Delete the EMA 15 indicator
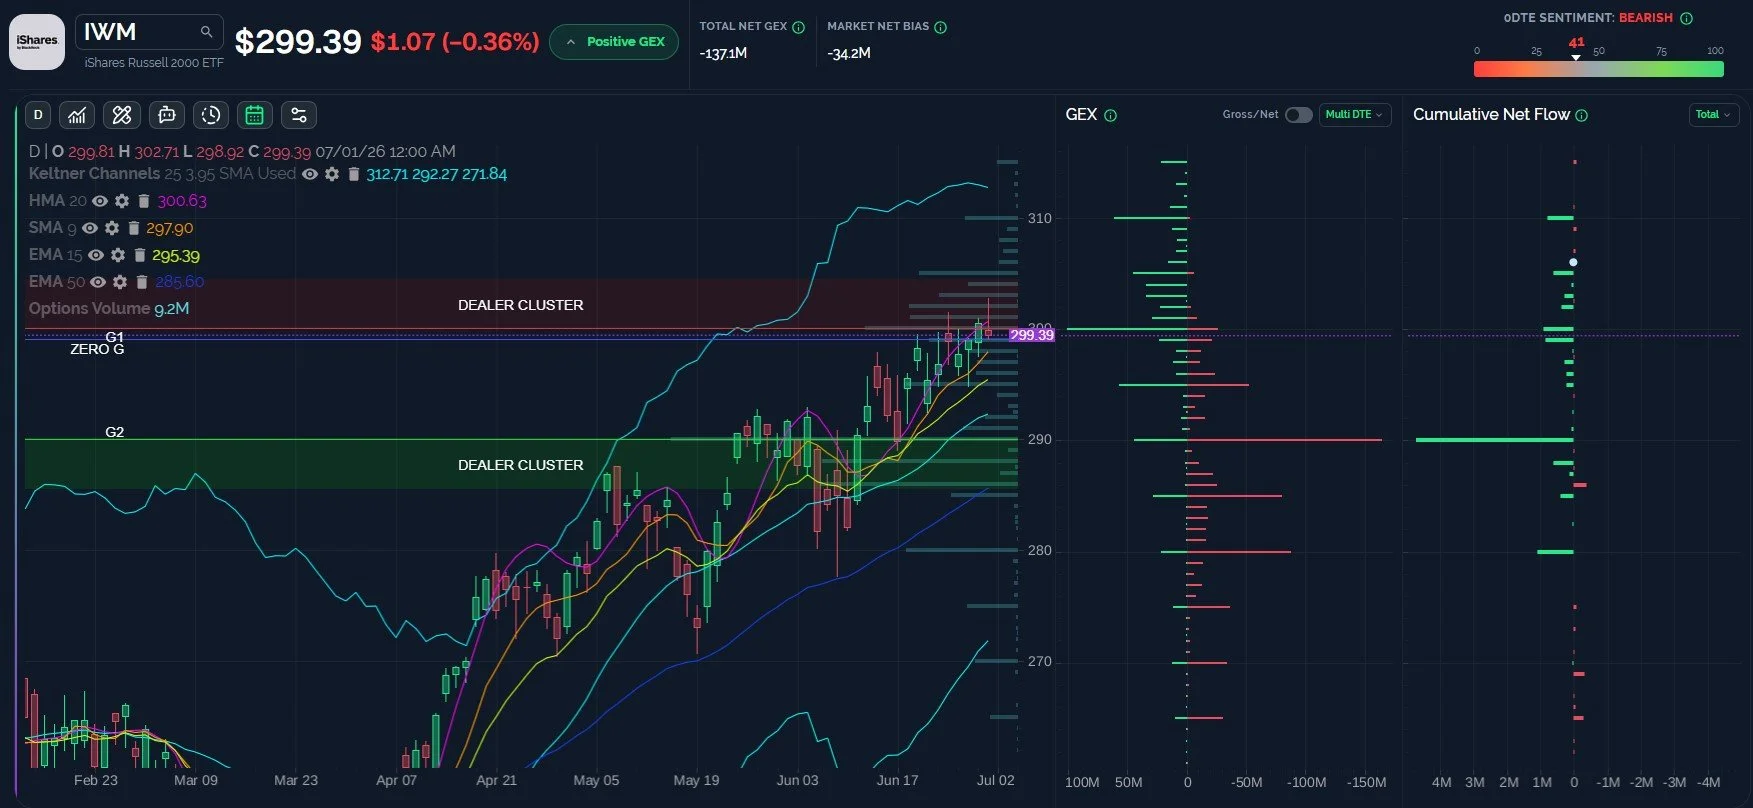Viewport: 1753px width, 808px height. 139,255
